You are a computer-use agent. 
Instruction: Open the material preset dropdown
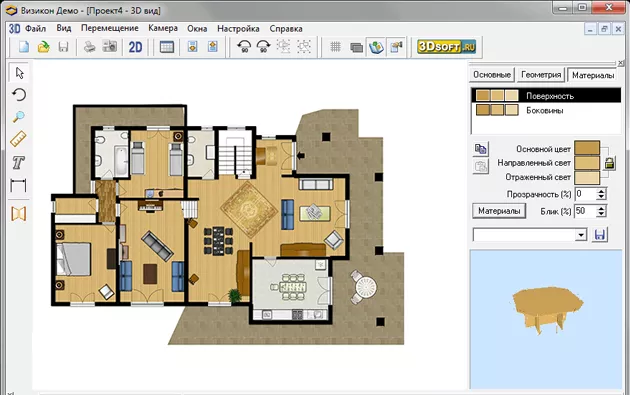pyautogui.click(x=581, y=235)
